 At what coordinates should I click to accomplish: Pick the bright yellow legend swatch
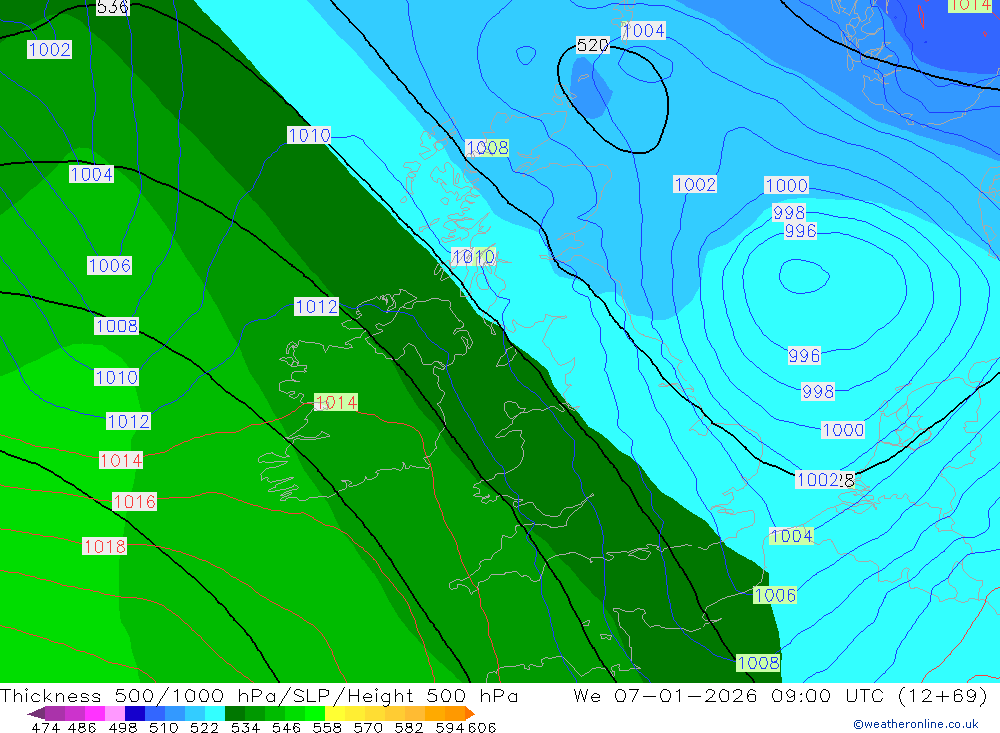tap(335, 713)
